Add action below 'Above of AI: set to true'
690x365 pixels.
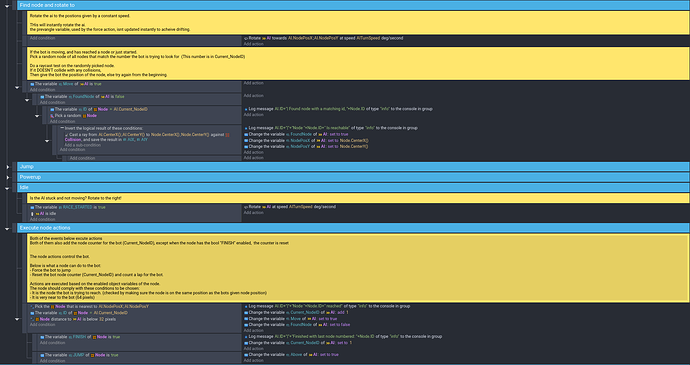(253, 361)
